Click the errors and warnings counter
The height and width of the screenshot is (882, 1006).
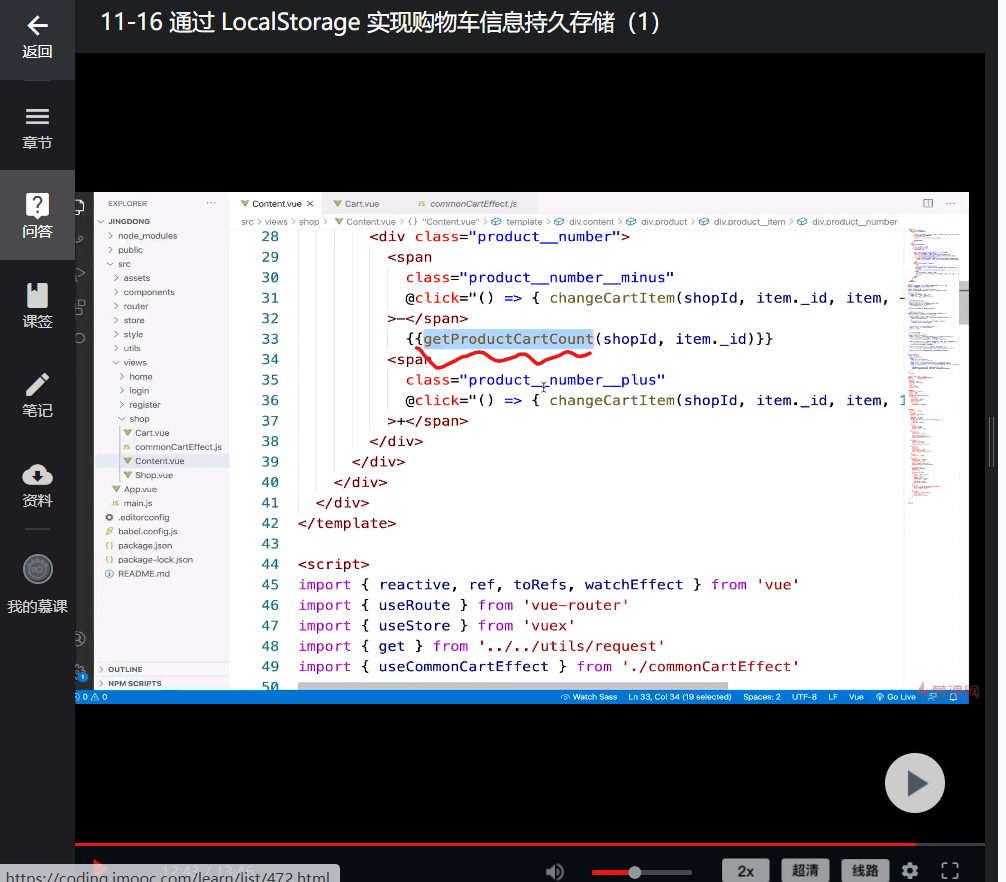click(92, 697)
